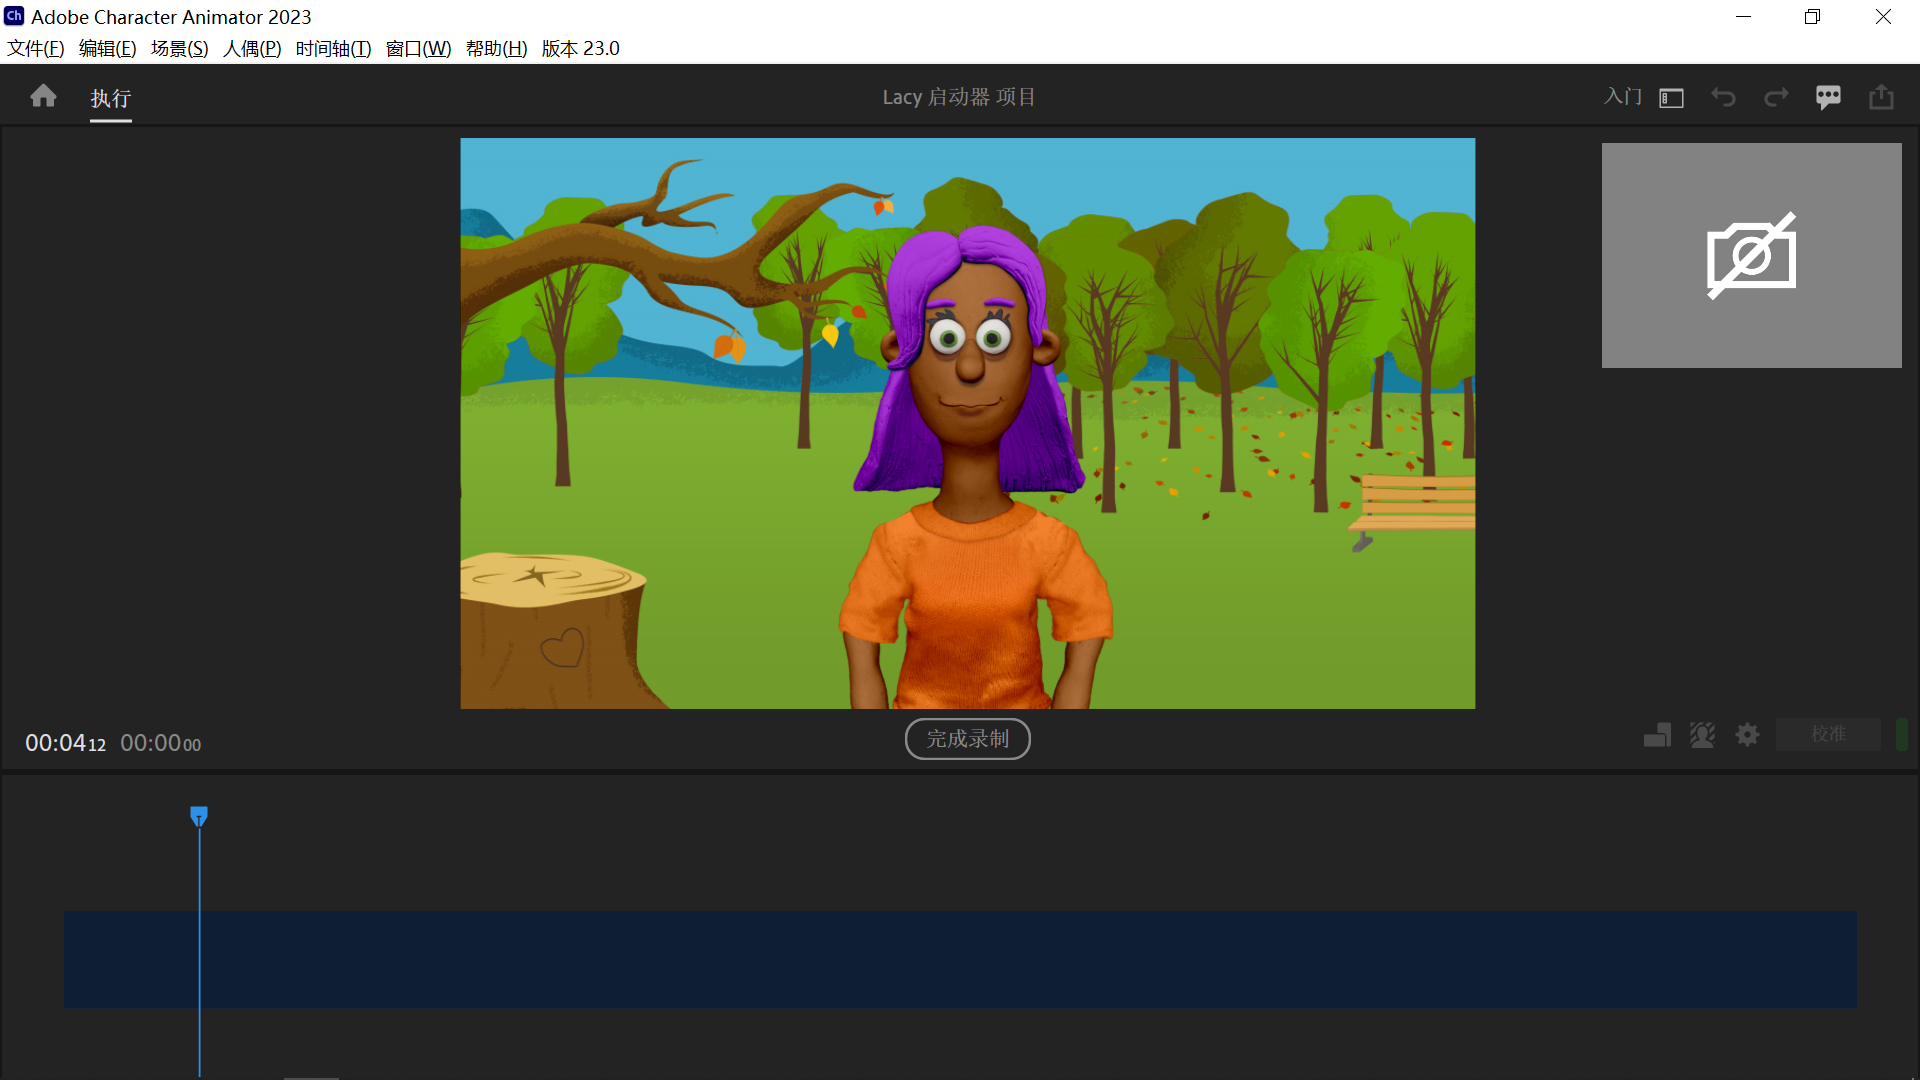Viewport: 1920px width, 1080px height.
Task: Redo with the forward arrow icon
Action: click(1776, 97)
